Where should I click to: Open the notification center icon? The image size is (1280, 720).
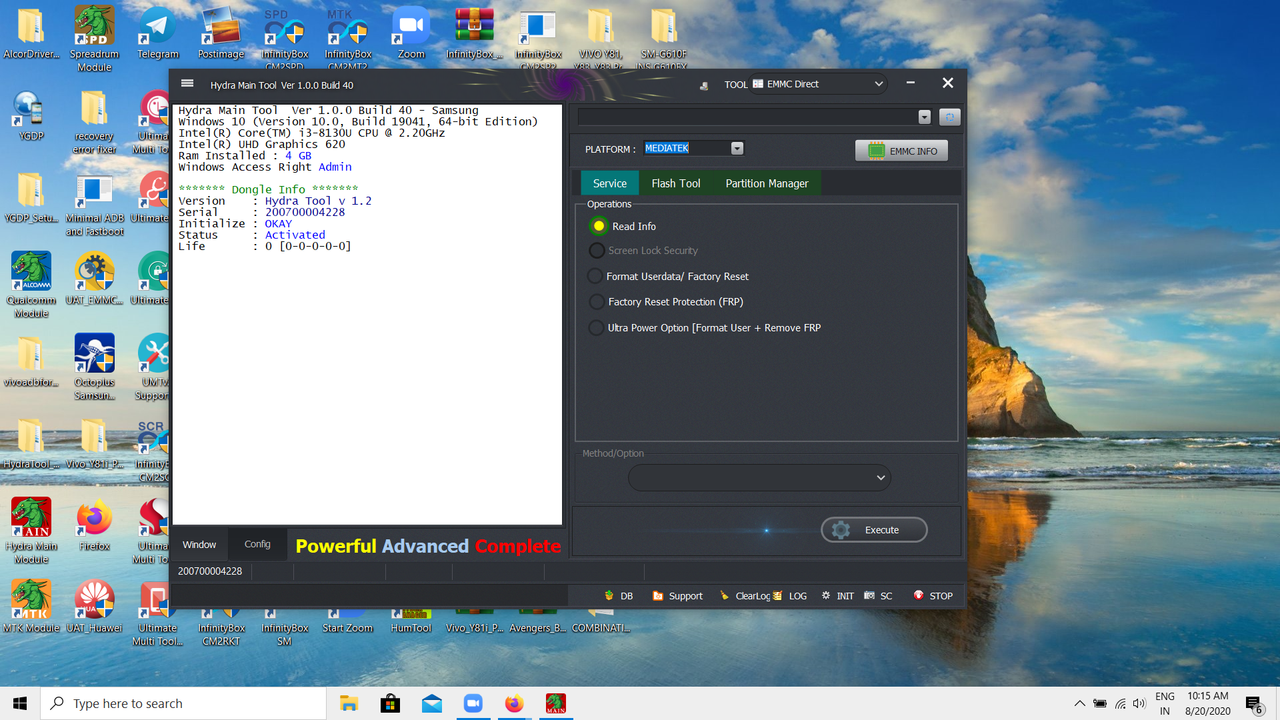[x=1255, y=704]
